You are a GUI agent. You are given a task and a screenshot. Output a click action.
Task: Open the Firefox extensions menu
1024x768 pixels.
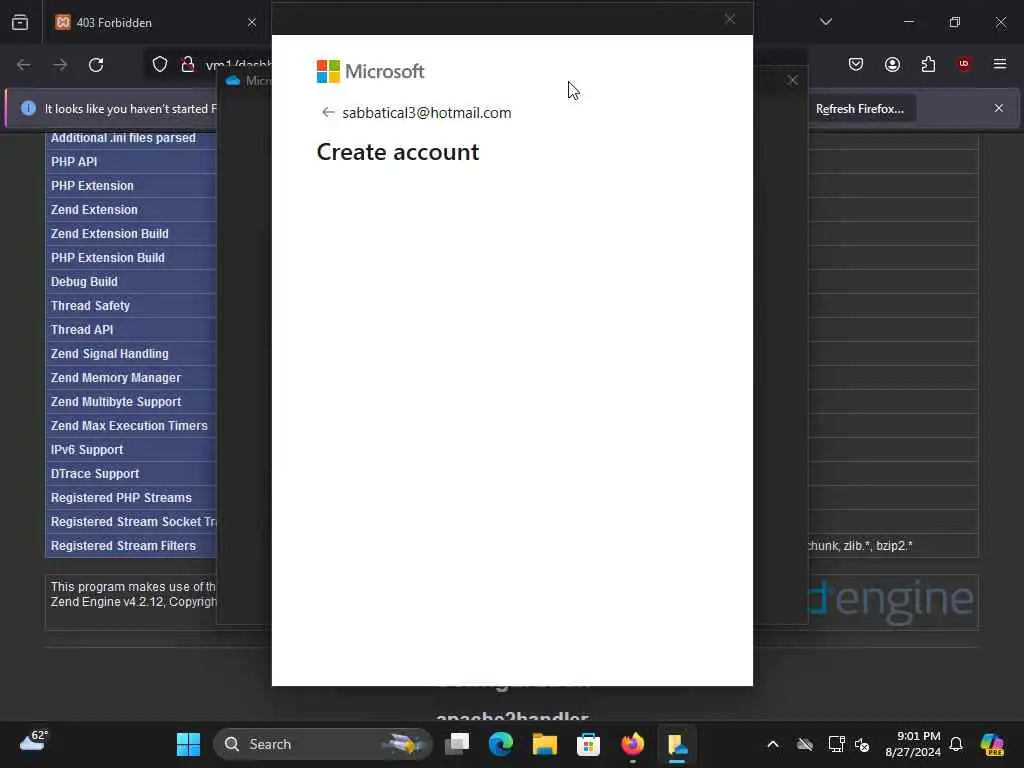point(928,64)
